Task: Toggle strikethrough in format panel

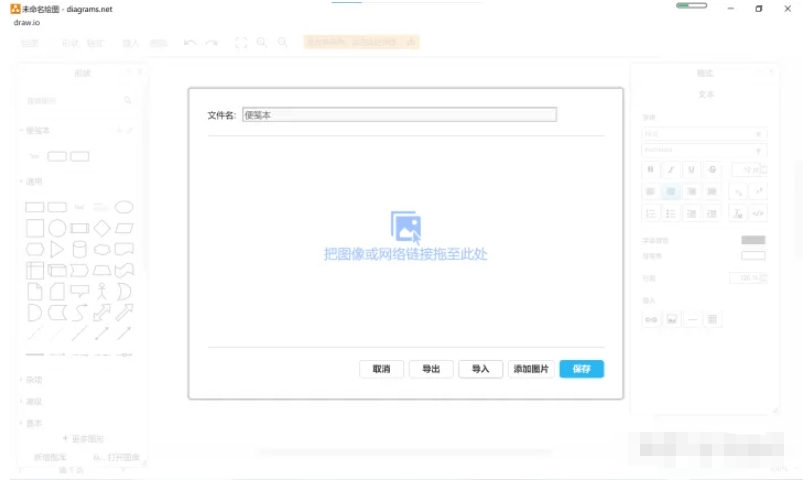Action: click(x=712, y=169)
